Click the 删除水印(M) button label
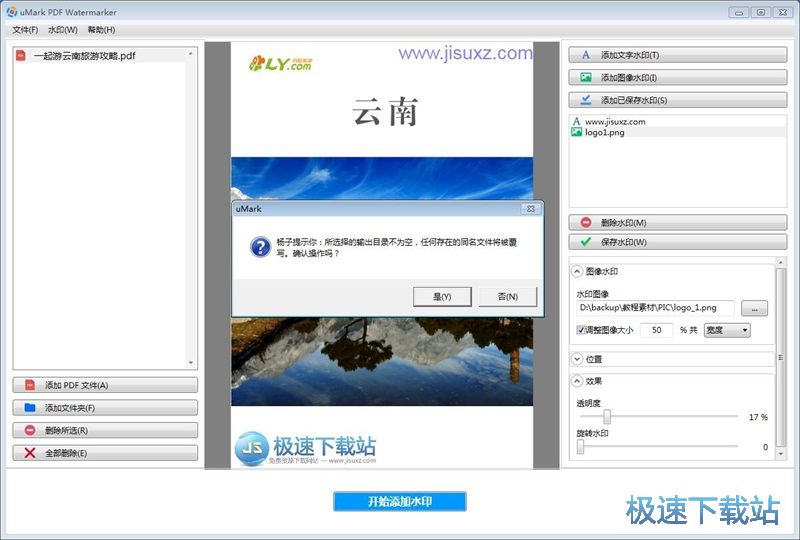 coord(623,223)
